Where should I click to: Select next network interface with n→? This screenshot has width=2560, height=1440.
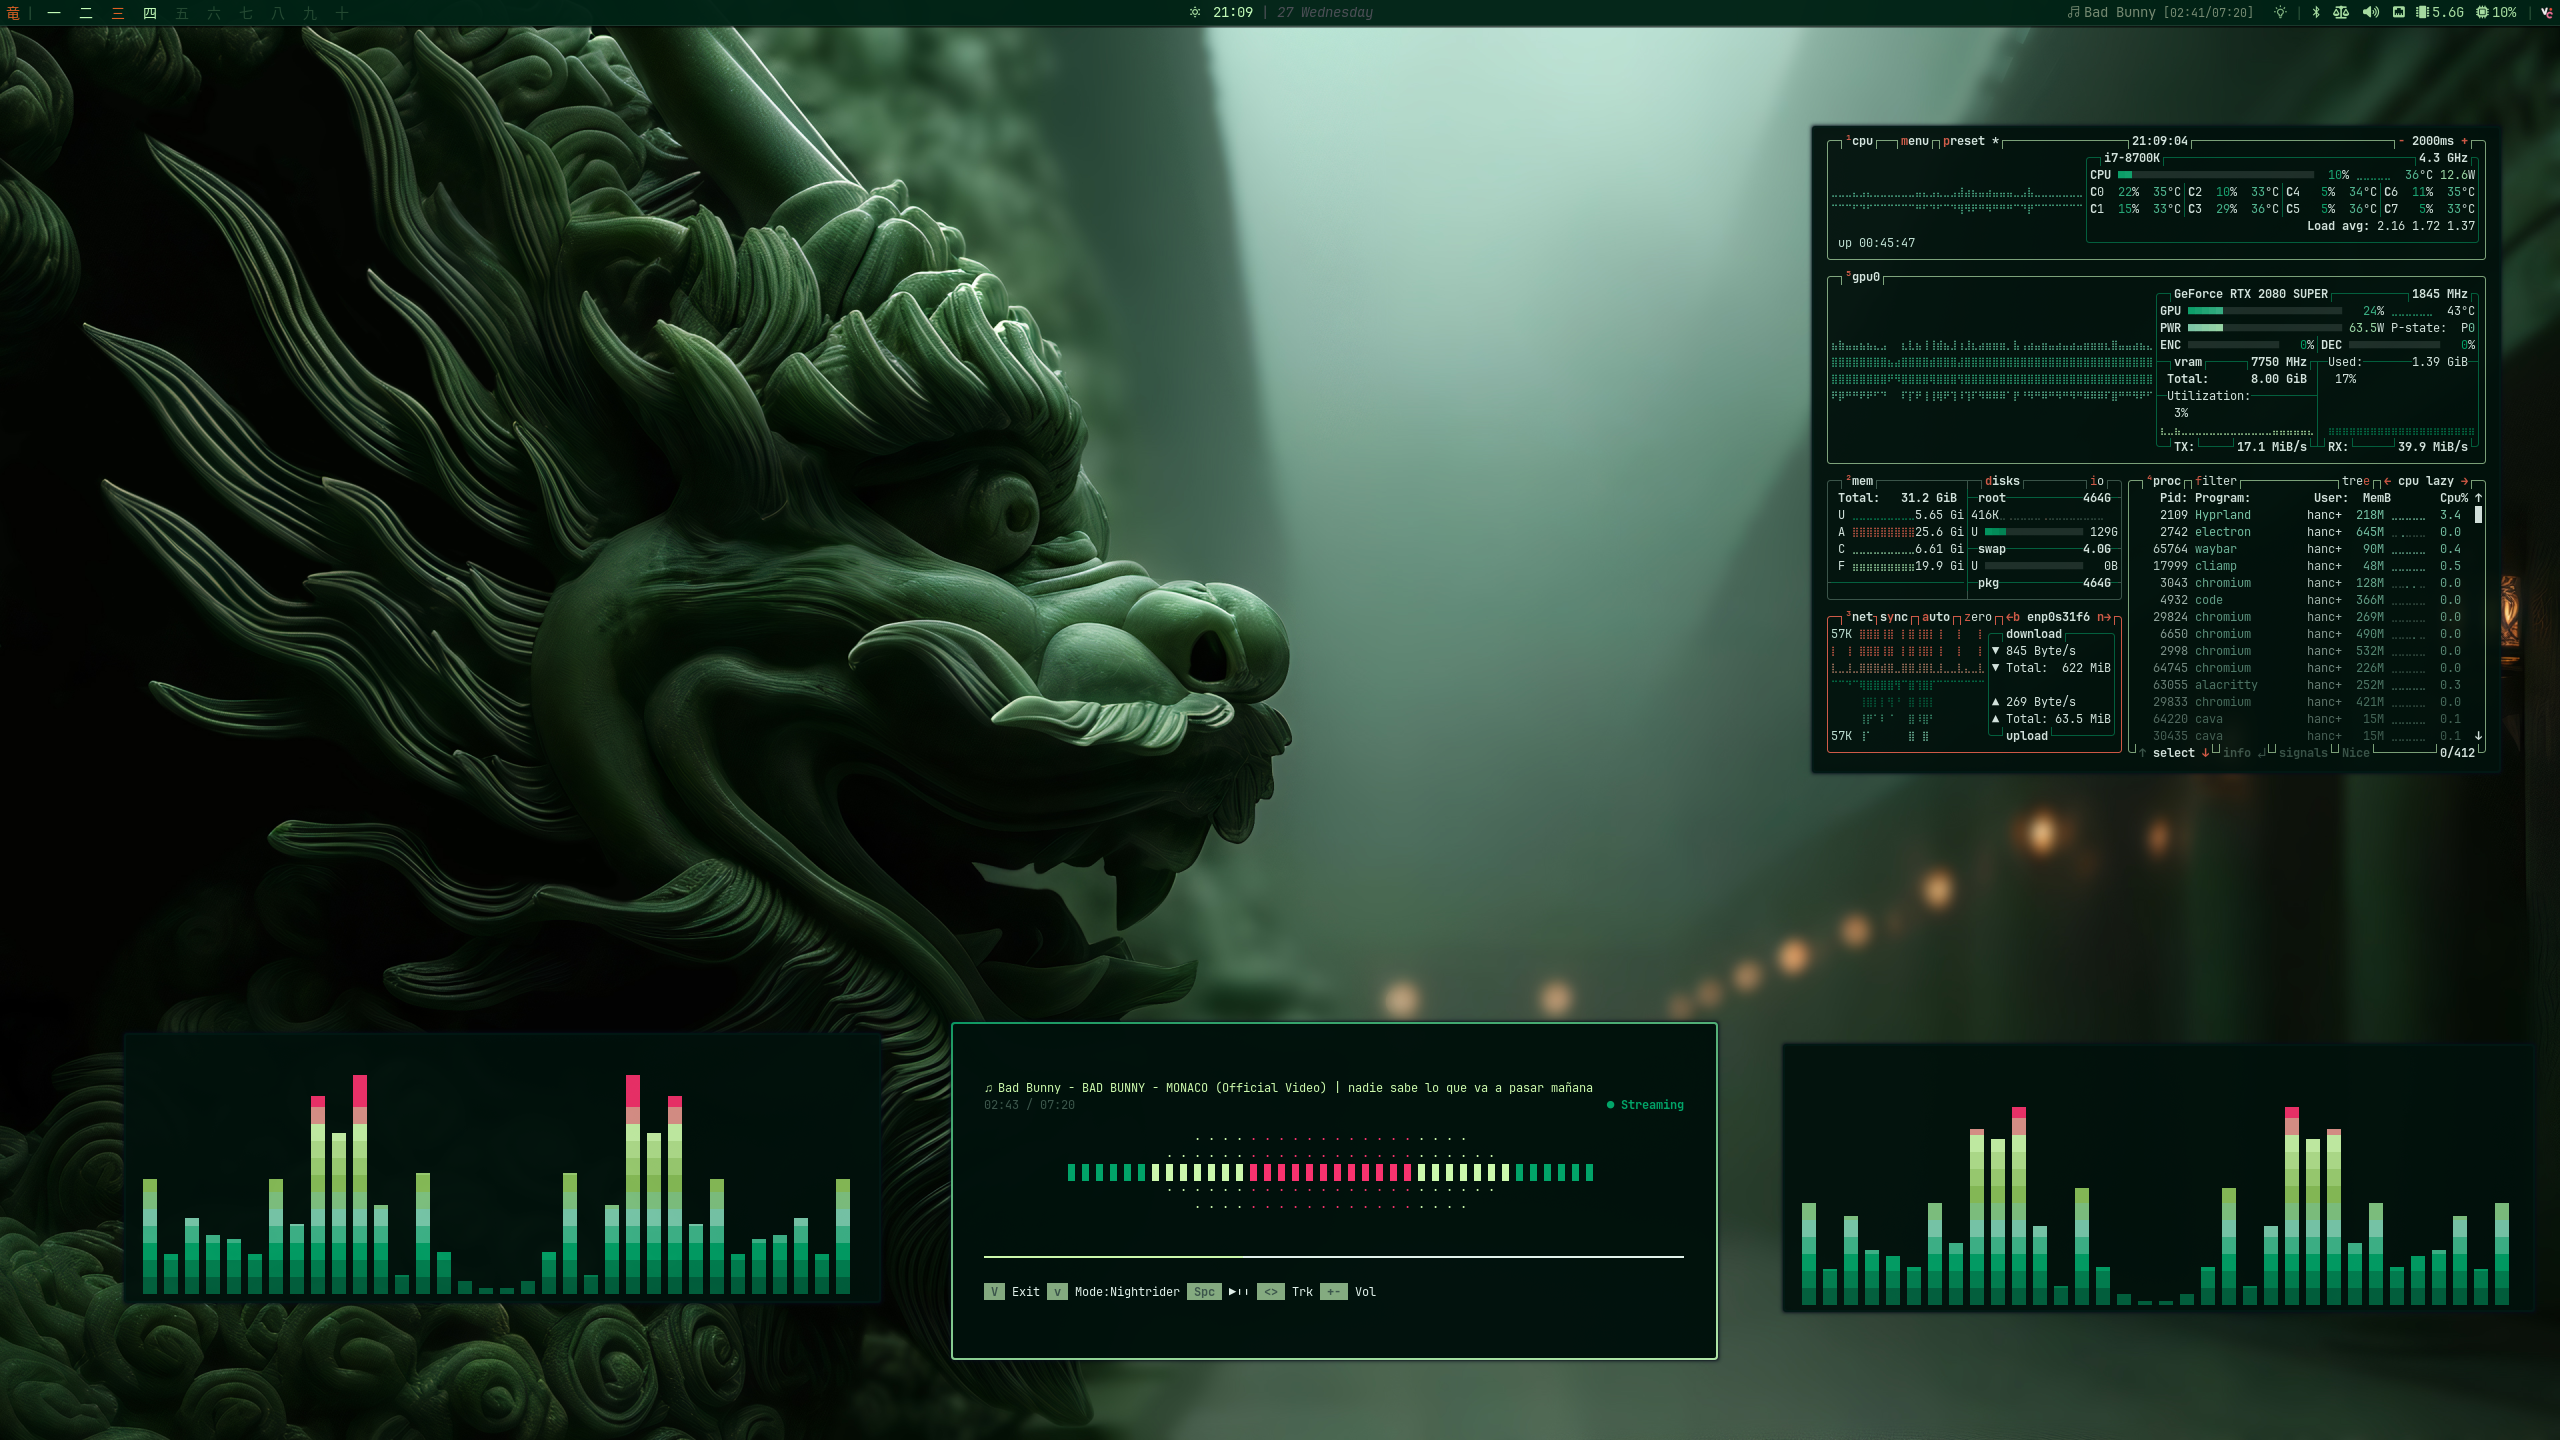click(x=2104, y=617)
